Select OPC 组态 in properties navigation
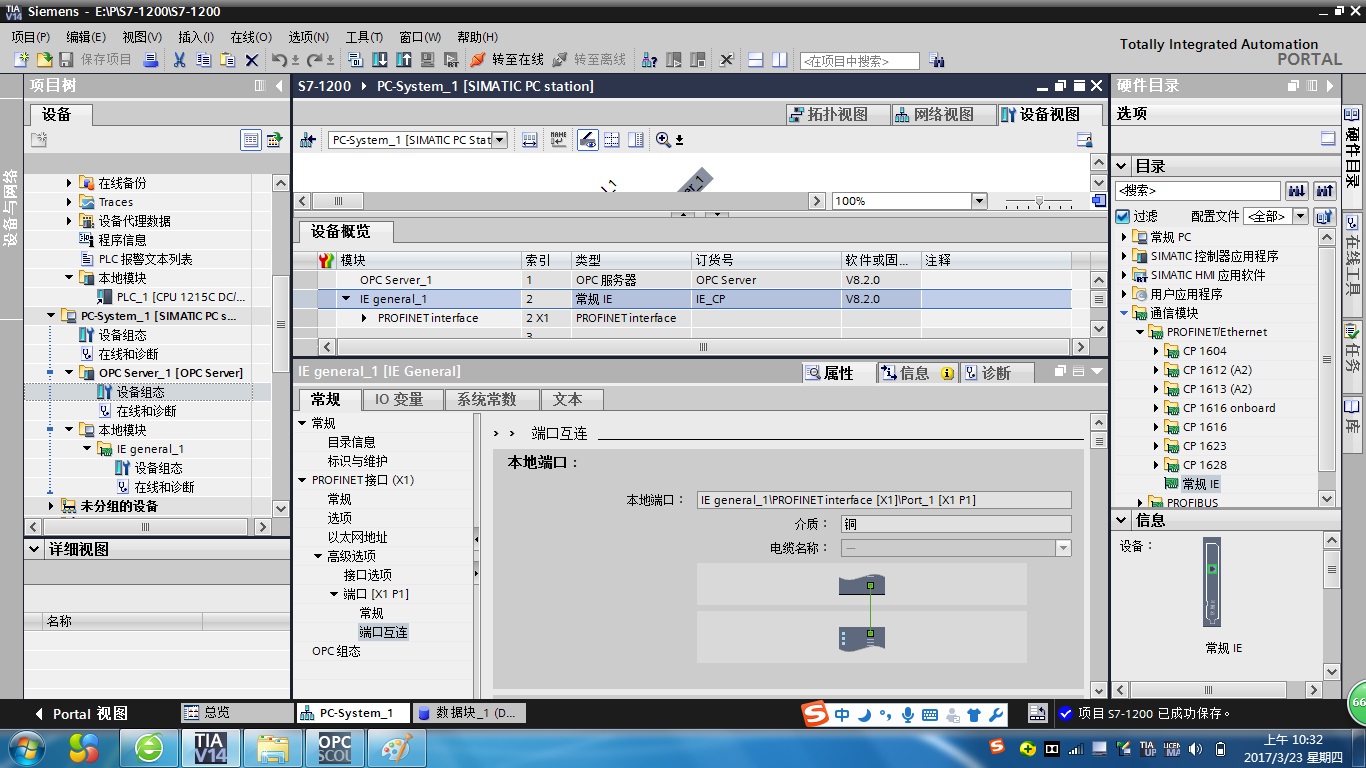The image size is (1366, 768). (336, 651)
